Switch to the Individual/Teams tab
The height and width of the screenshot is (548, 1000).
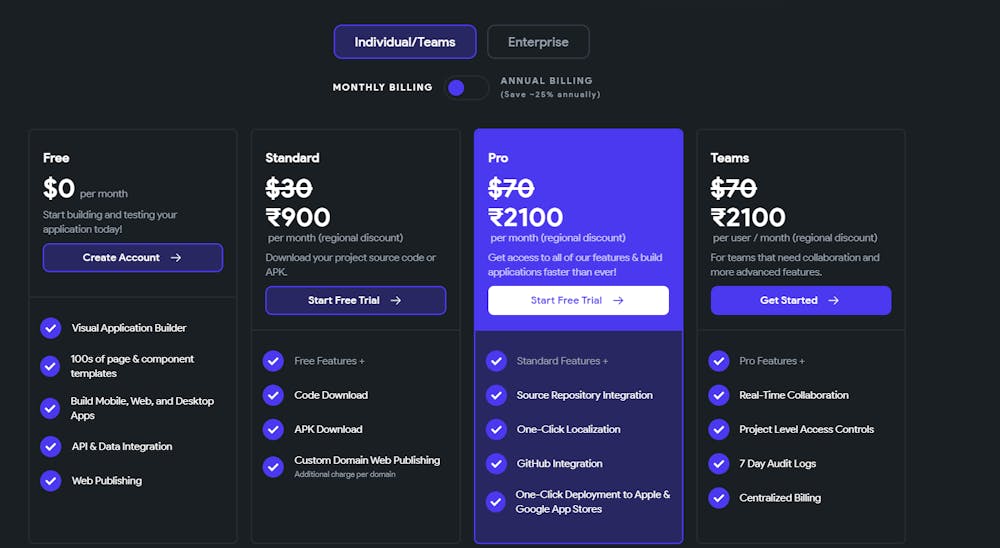coord(405,42)
